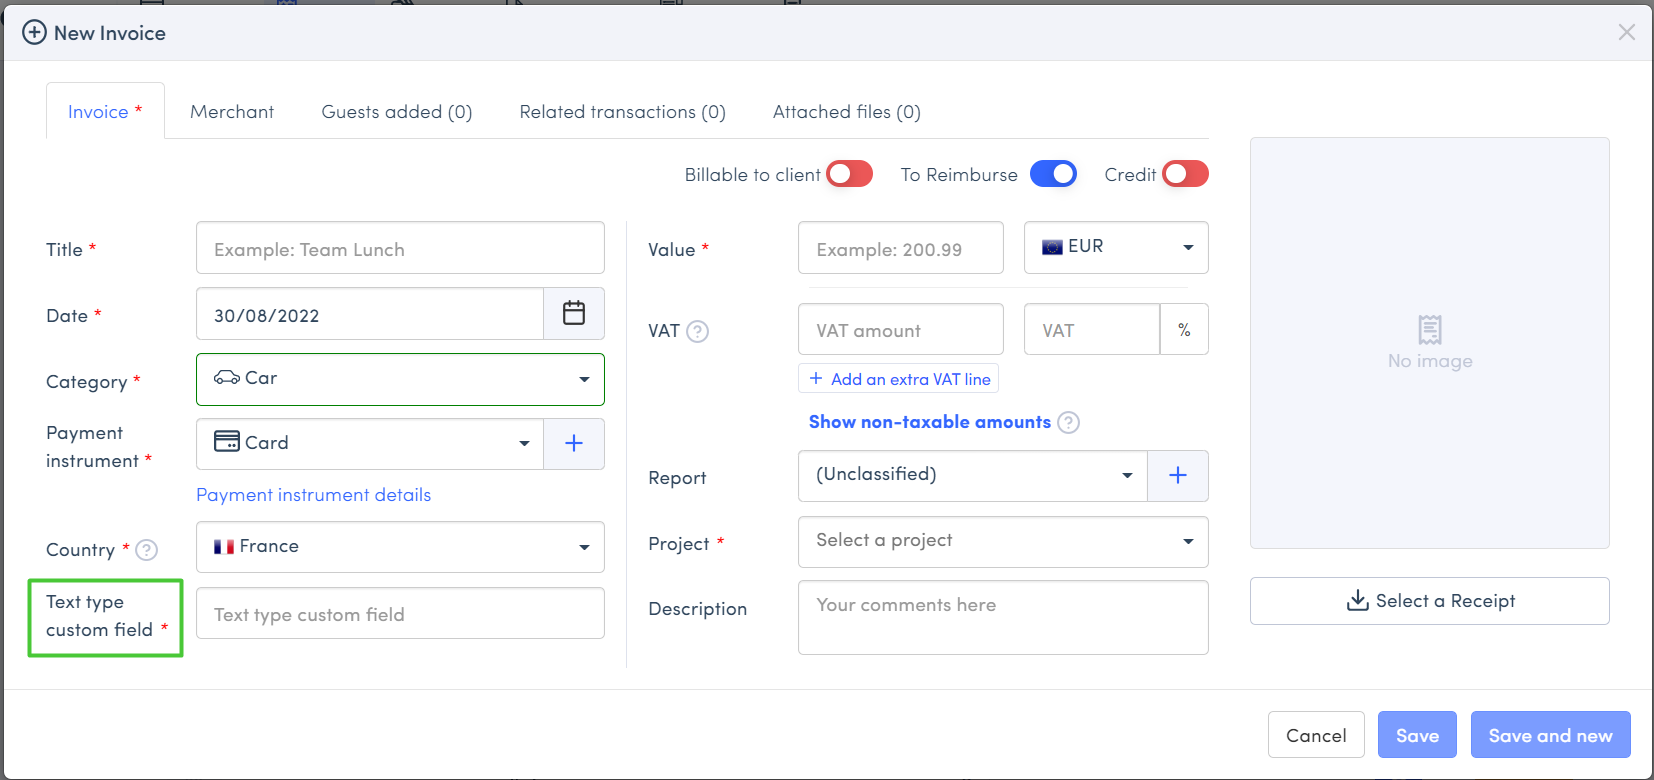The width and height of the screenshot is (1654, 780).
Task: Click the plus icon beside Payment instrument
Action: pyautogui.click(x=574, y=444)
